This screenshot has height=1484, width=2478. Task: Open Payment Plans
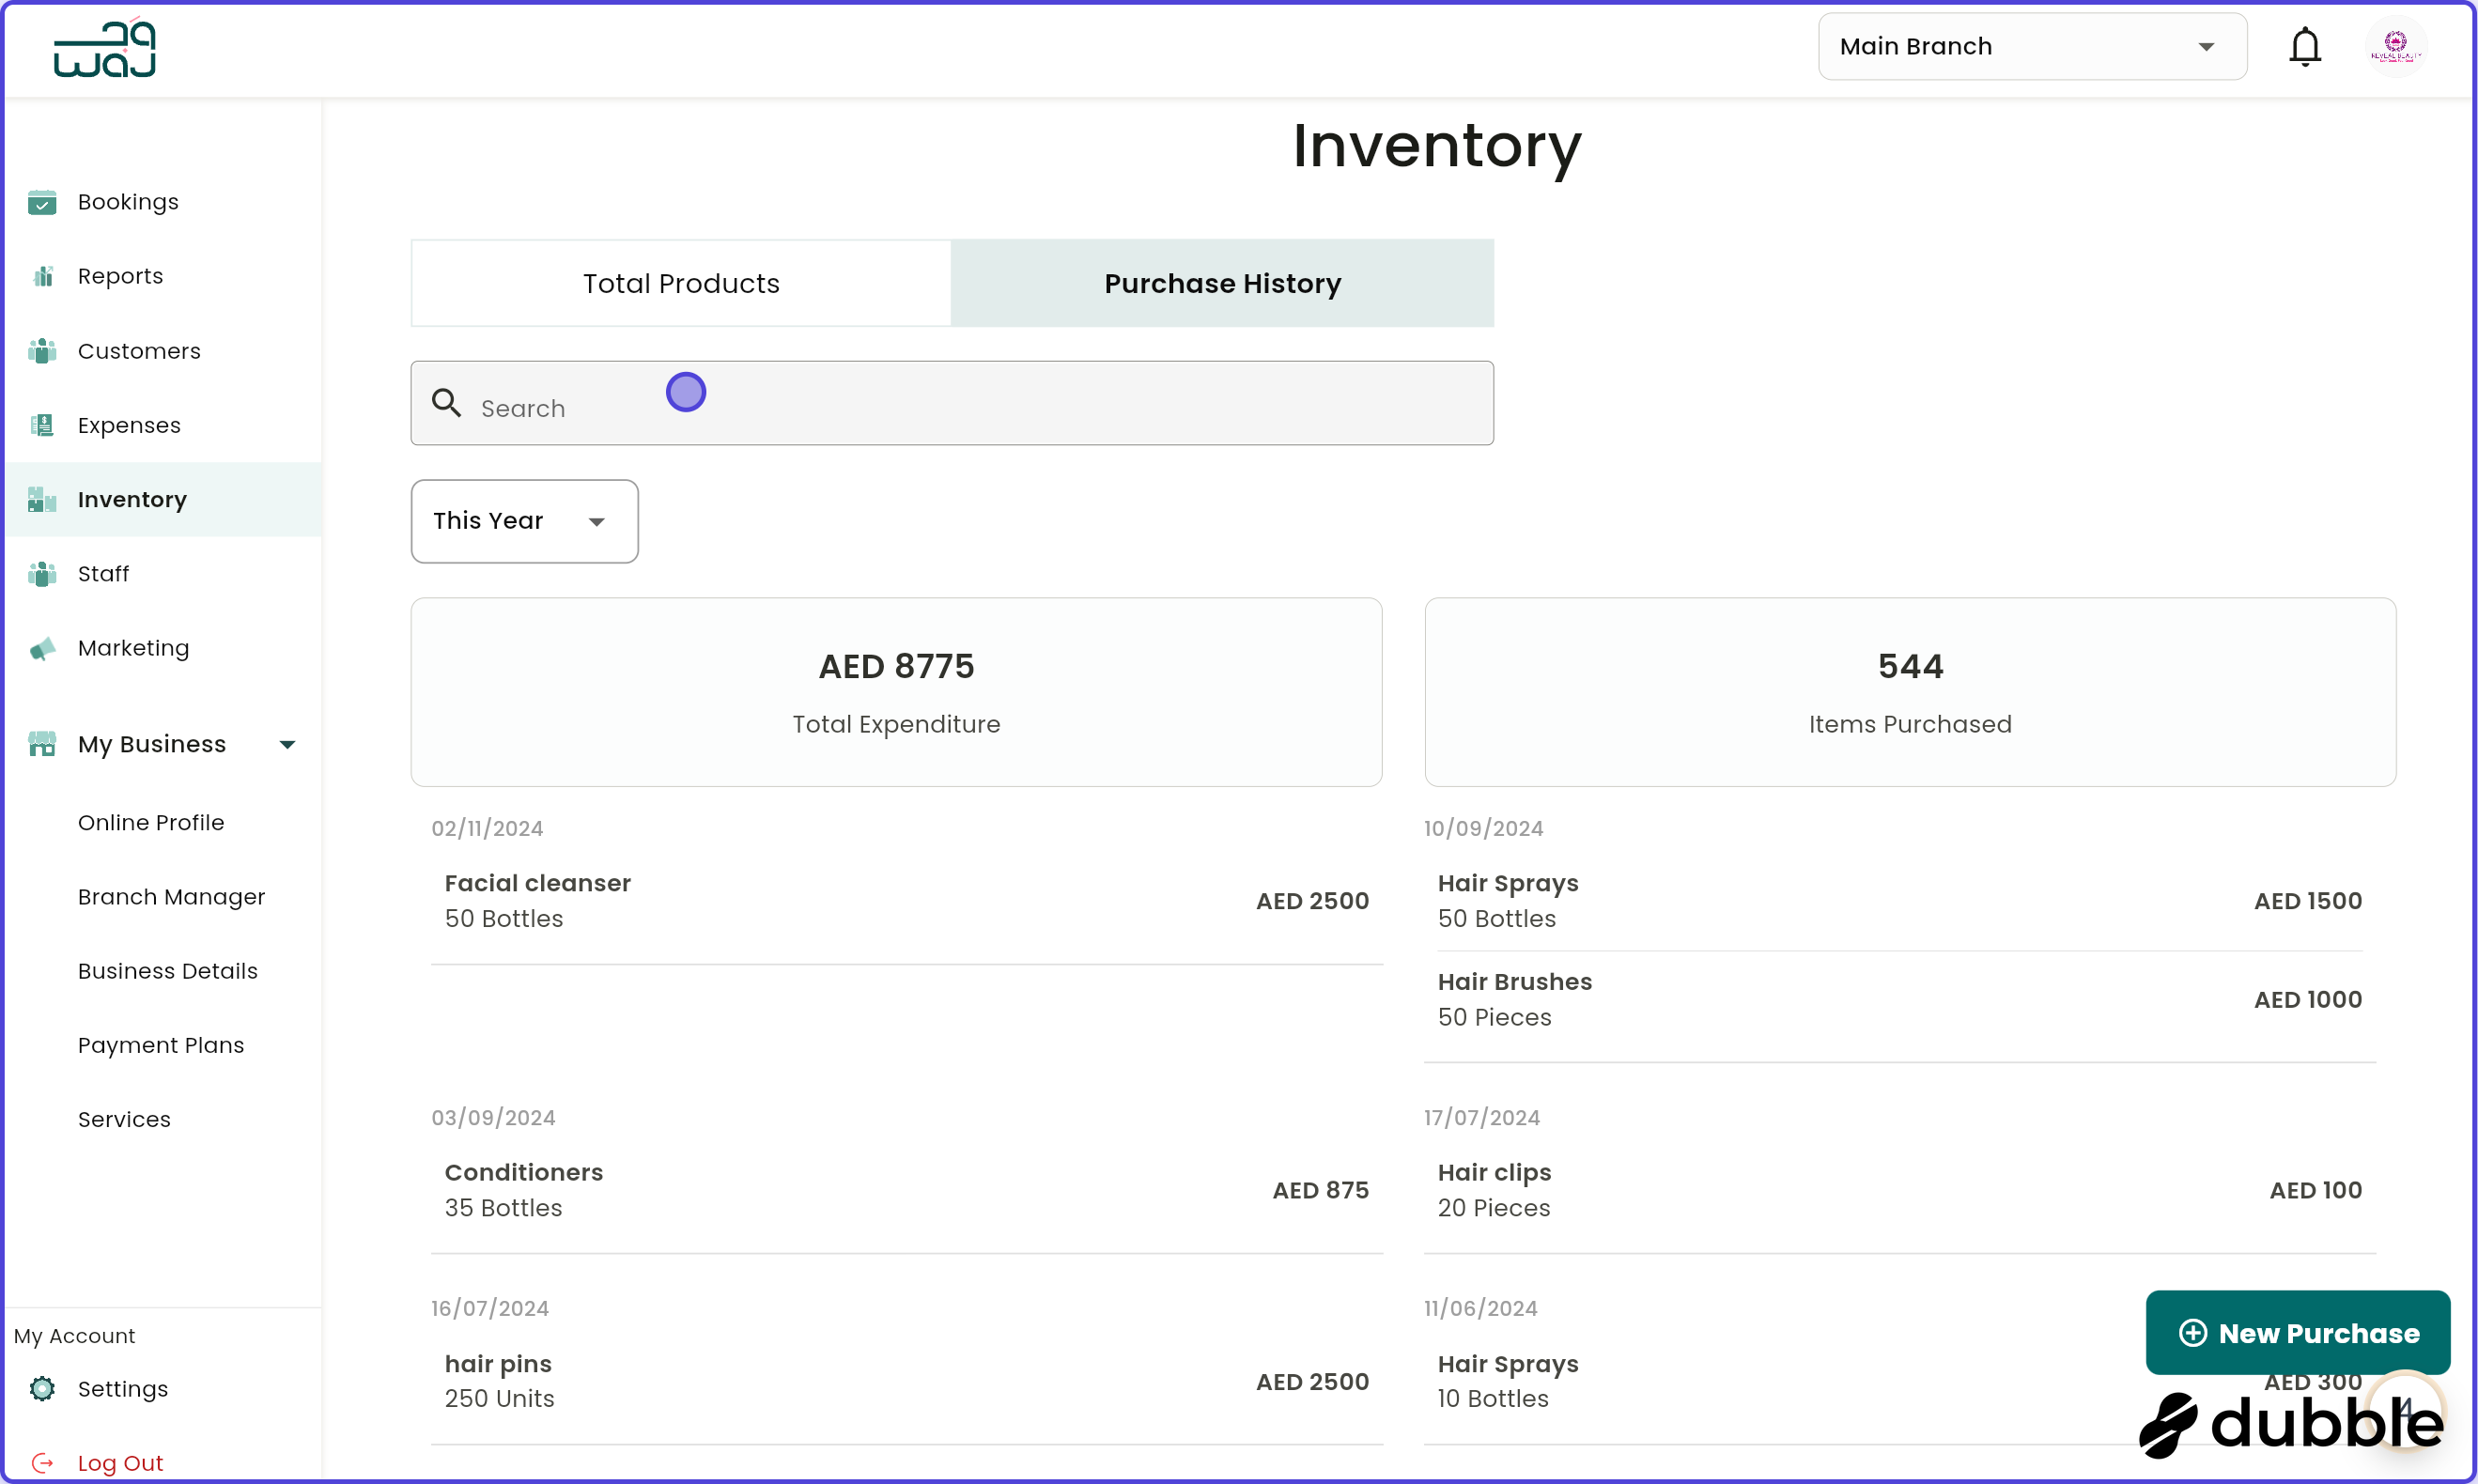tap(160, 1044)
